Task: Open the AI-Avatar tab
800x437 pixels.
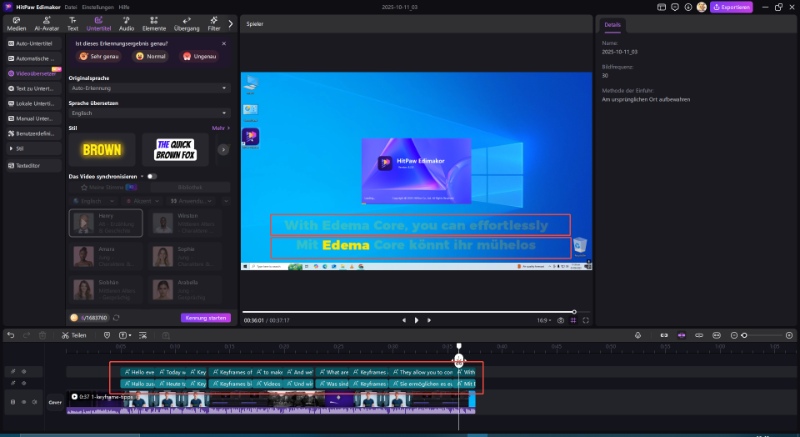Action: [x=46, y=24]
